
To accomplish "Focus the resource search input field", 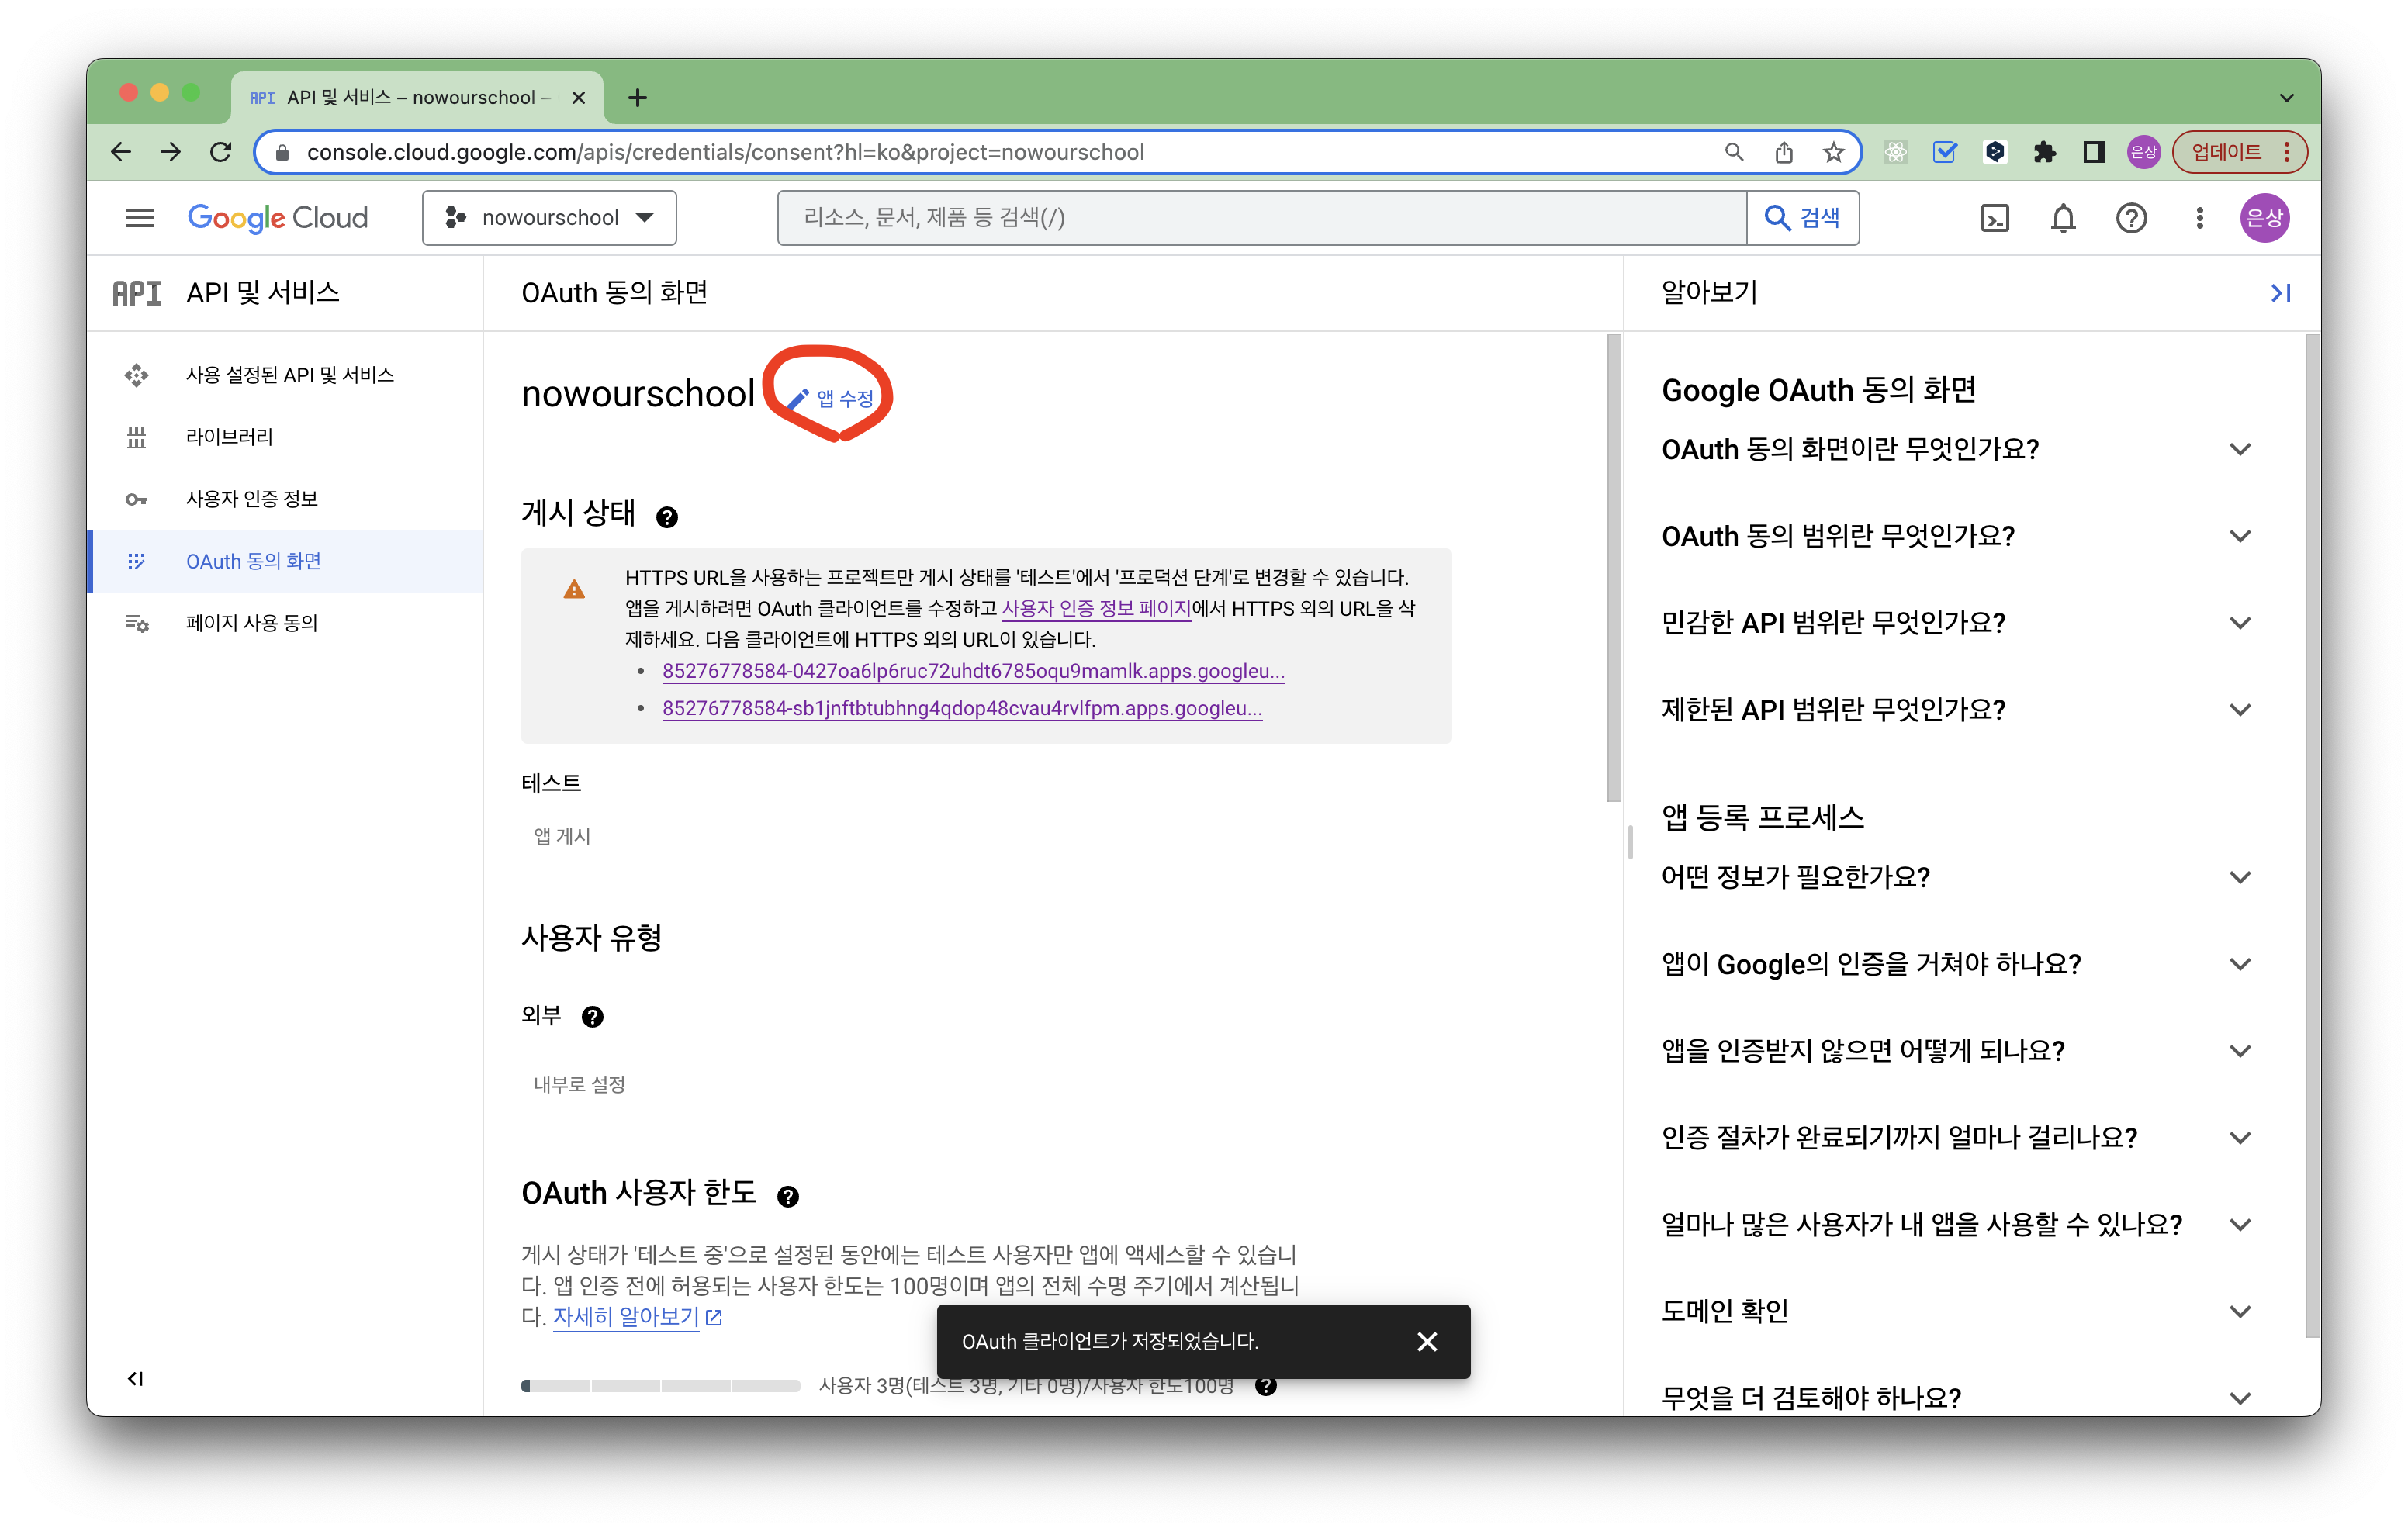I will pyautogui.click(x=1262, y=218).
